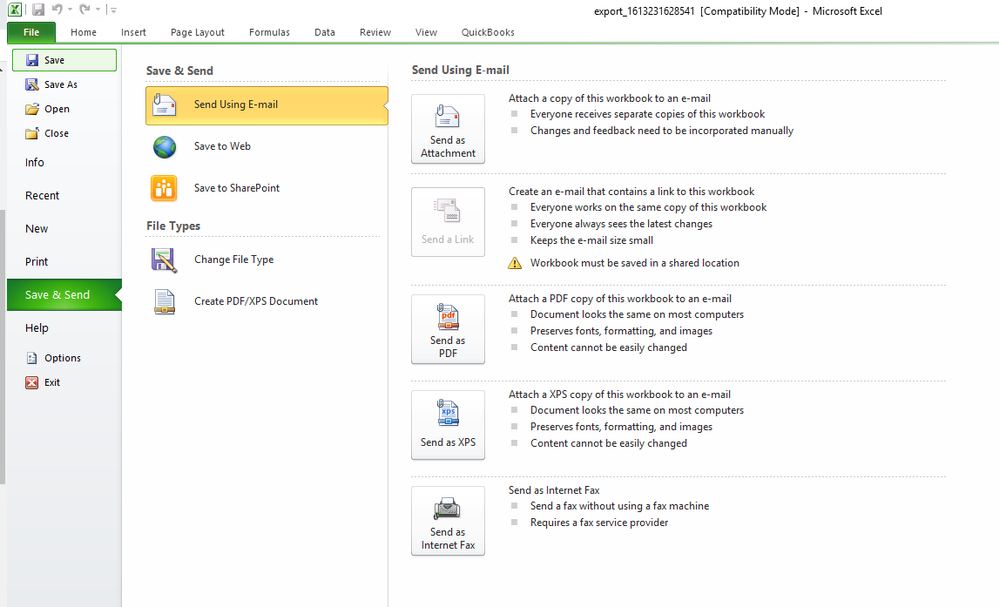999x607 pixels.
Task: Click the Save As icon in backstage menu
Action: pyautogui.click(x=32, y=84)
